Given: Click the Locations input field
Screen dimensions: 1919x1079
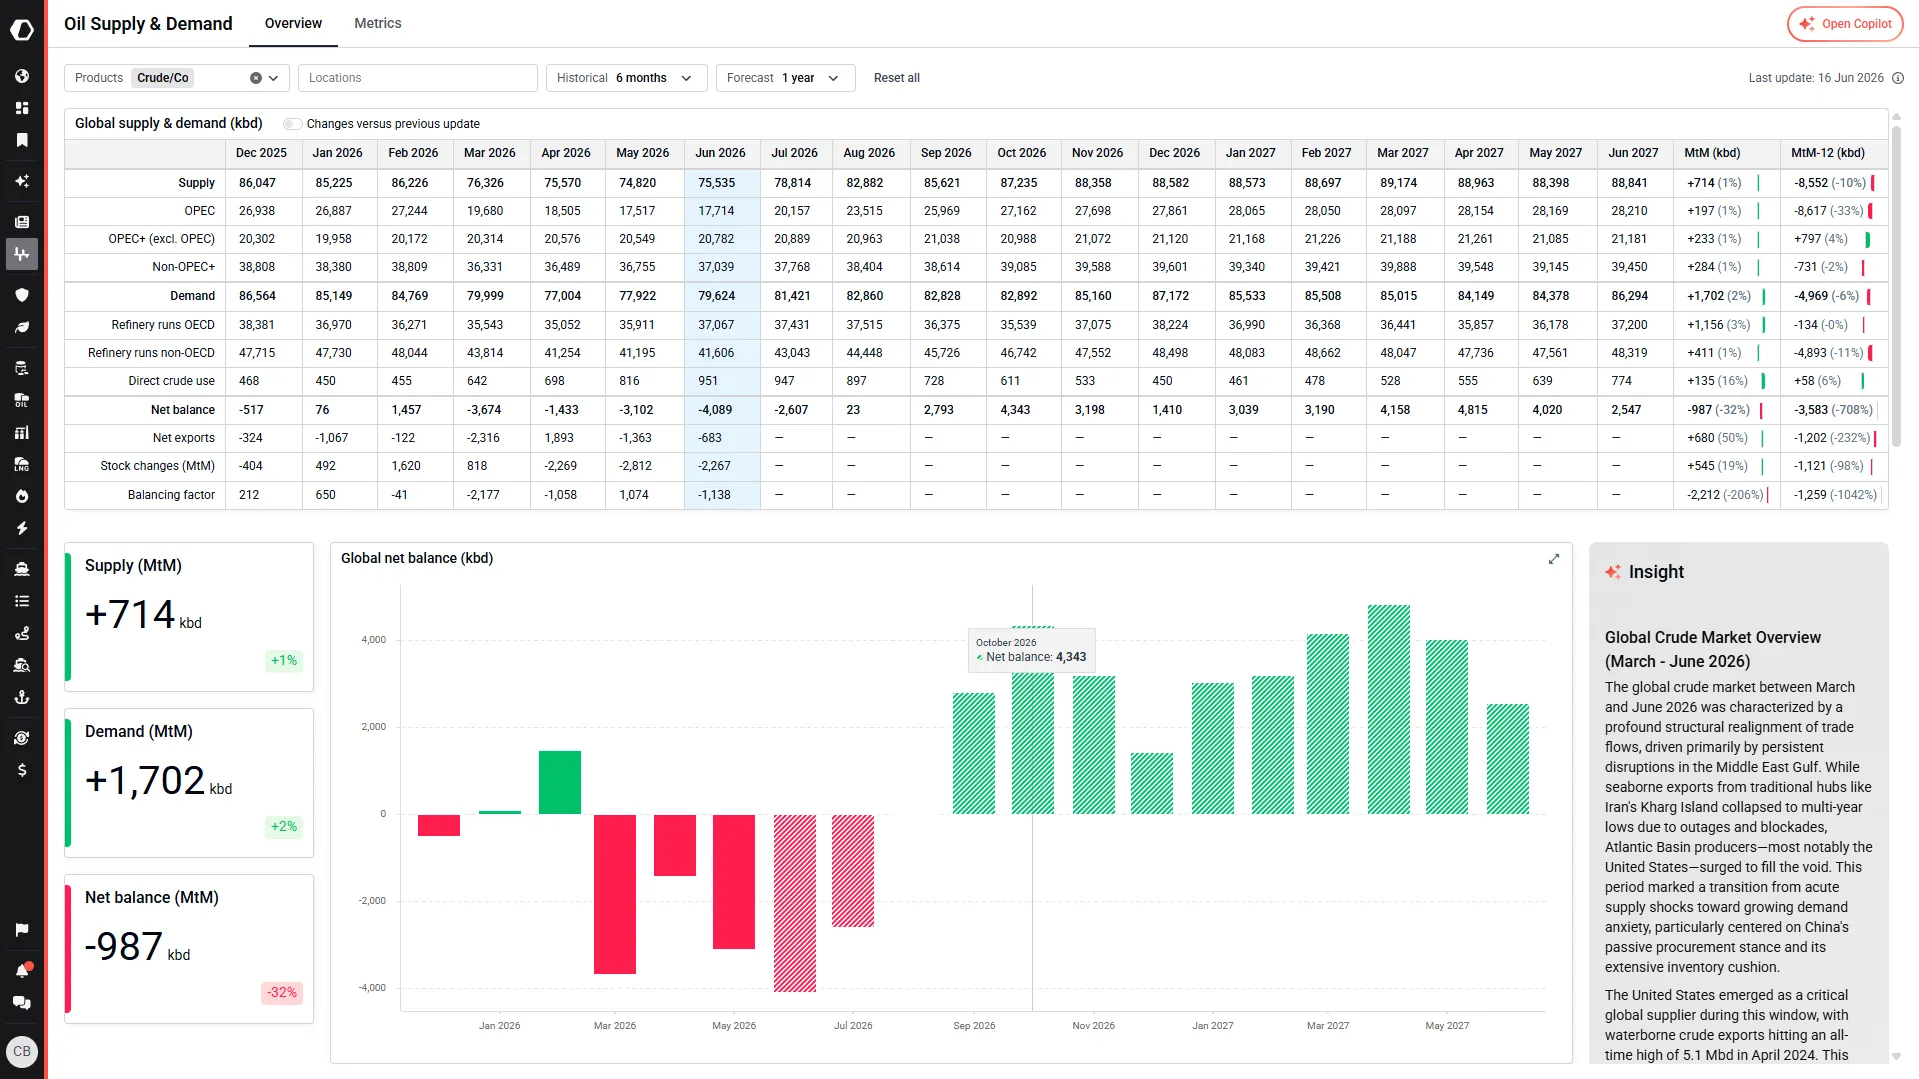Looking at the screenshot, I should point(418,78).
